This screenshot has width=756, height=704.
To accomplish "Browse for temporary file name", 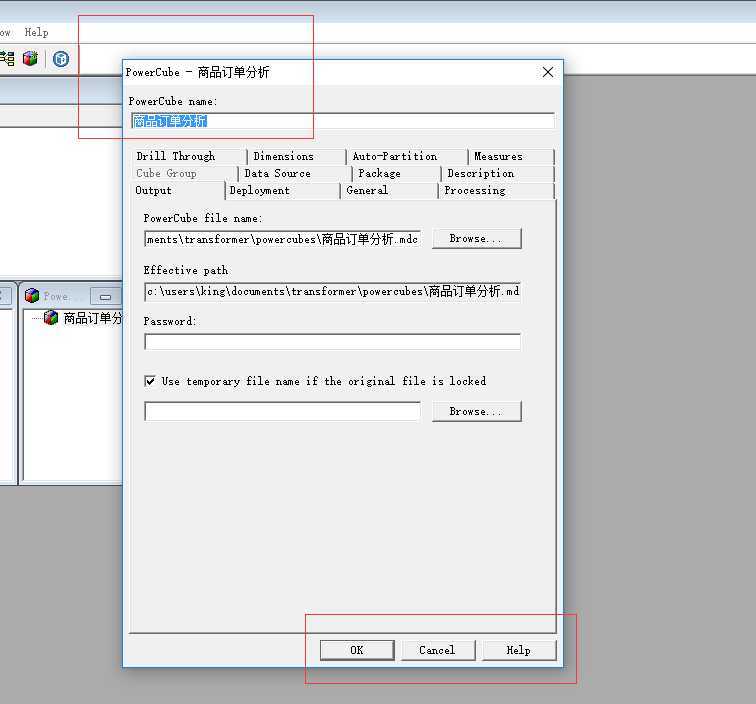I will 476,411.
